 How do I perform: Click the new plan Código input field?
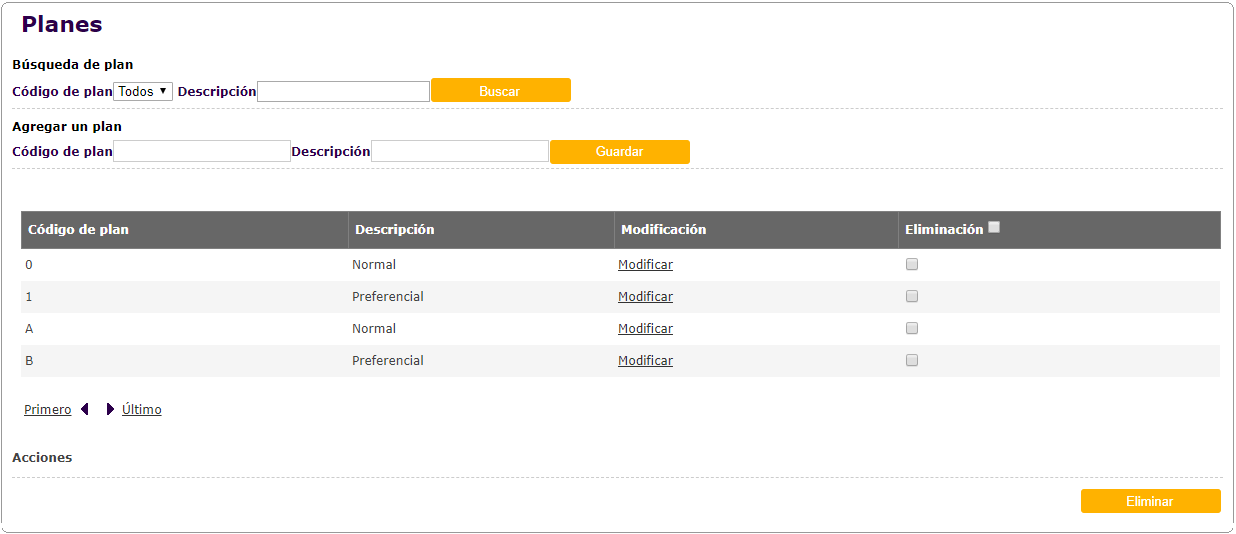(202, 152)
